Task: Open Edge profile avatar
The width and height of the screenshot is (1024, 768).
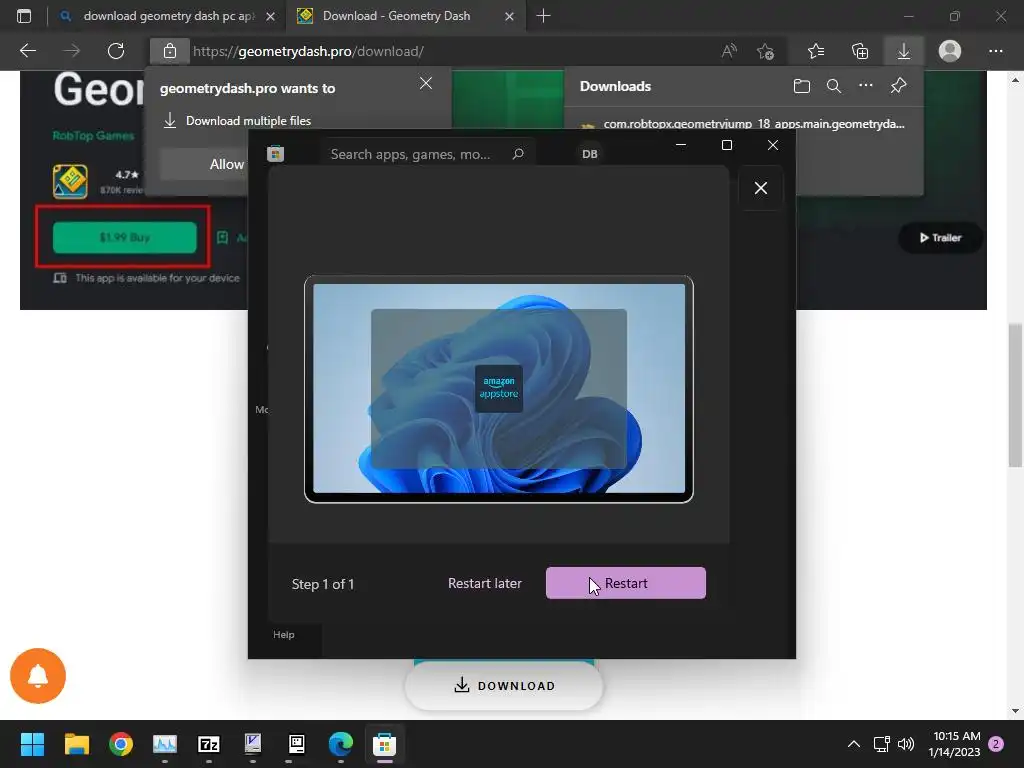Action: pos(950,51)
